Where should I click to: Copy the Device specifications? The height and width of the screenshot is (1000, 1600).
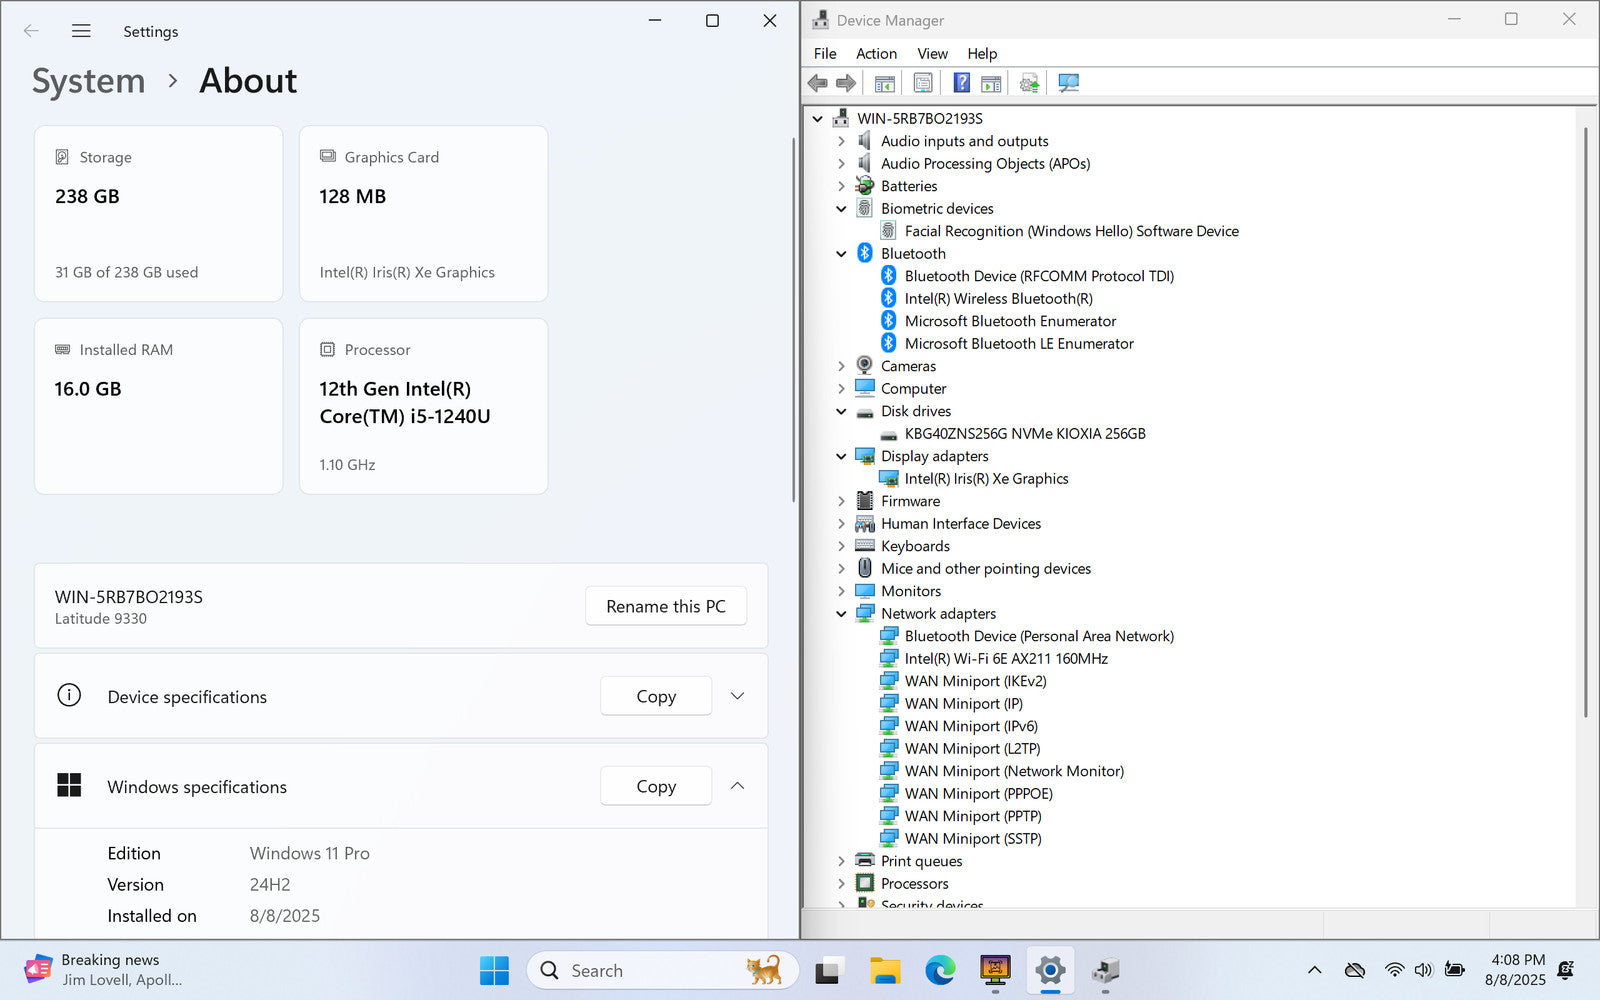[656, 696]
